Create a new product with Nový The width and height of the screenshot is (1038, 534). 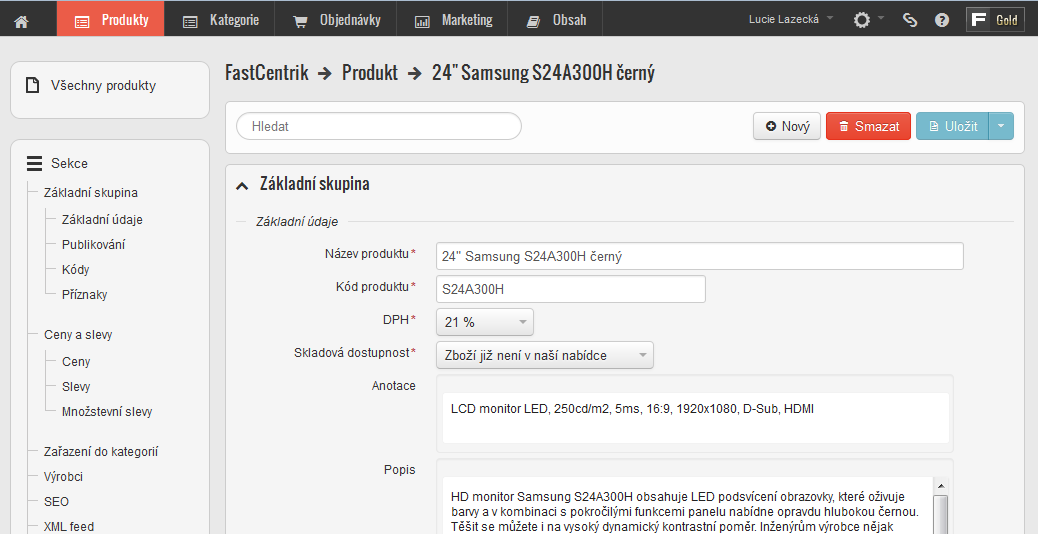point(787,126)
